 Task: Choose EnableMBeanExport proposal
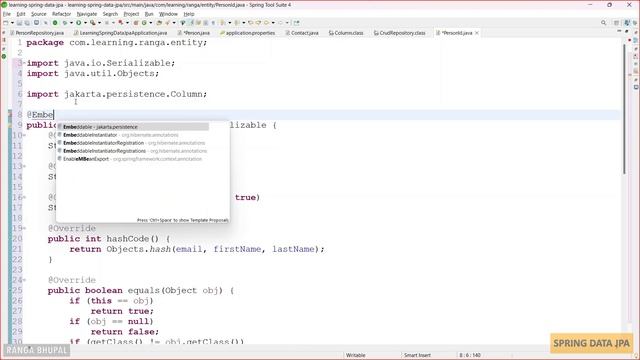(x=133, y=159)
